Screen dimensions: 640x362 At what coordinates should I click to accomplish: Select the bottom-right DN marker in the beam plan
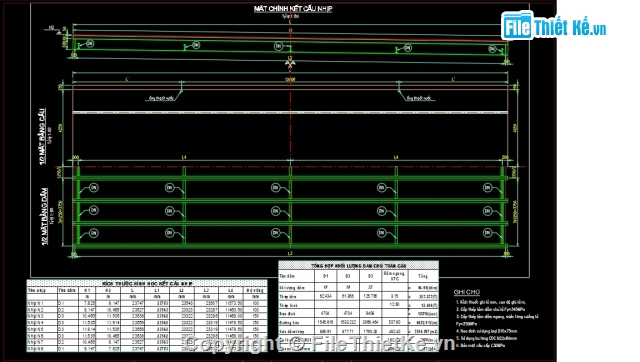(x=487, y=233)
